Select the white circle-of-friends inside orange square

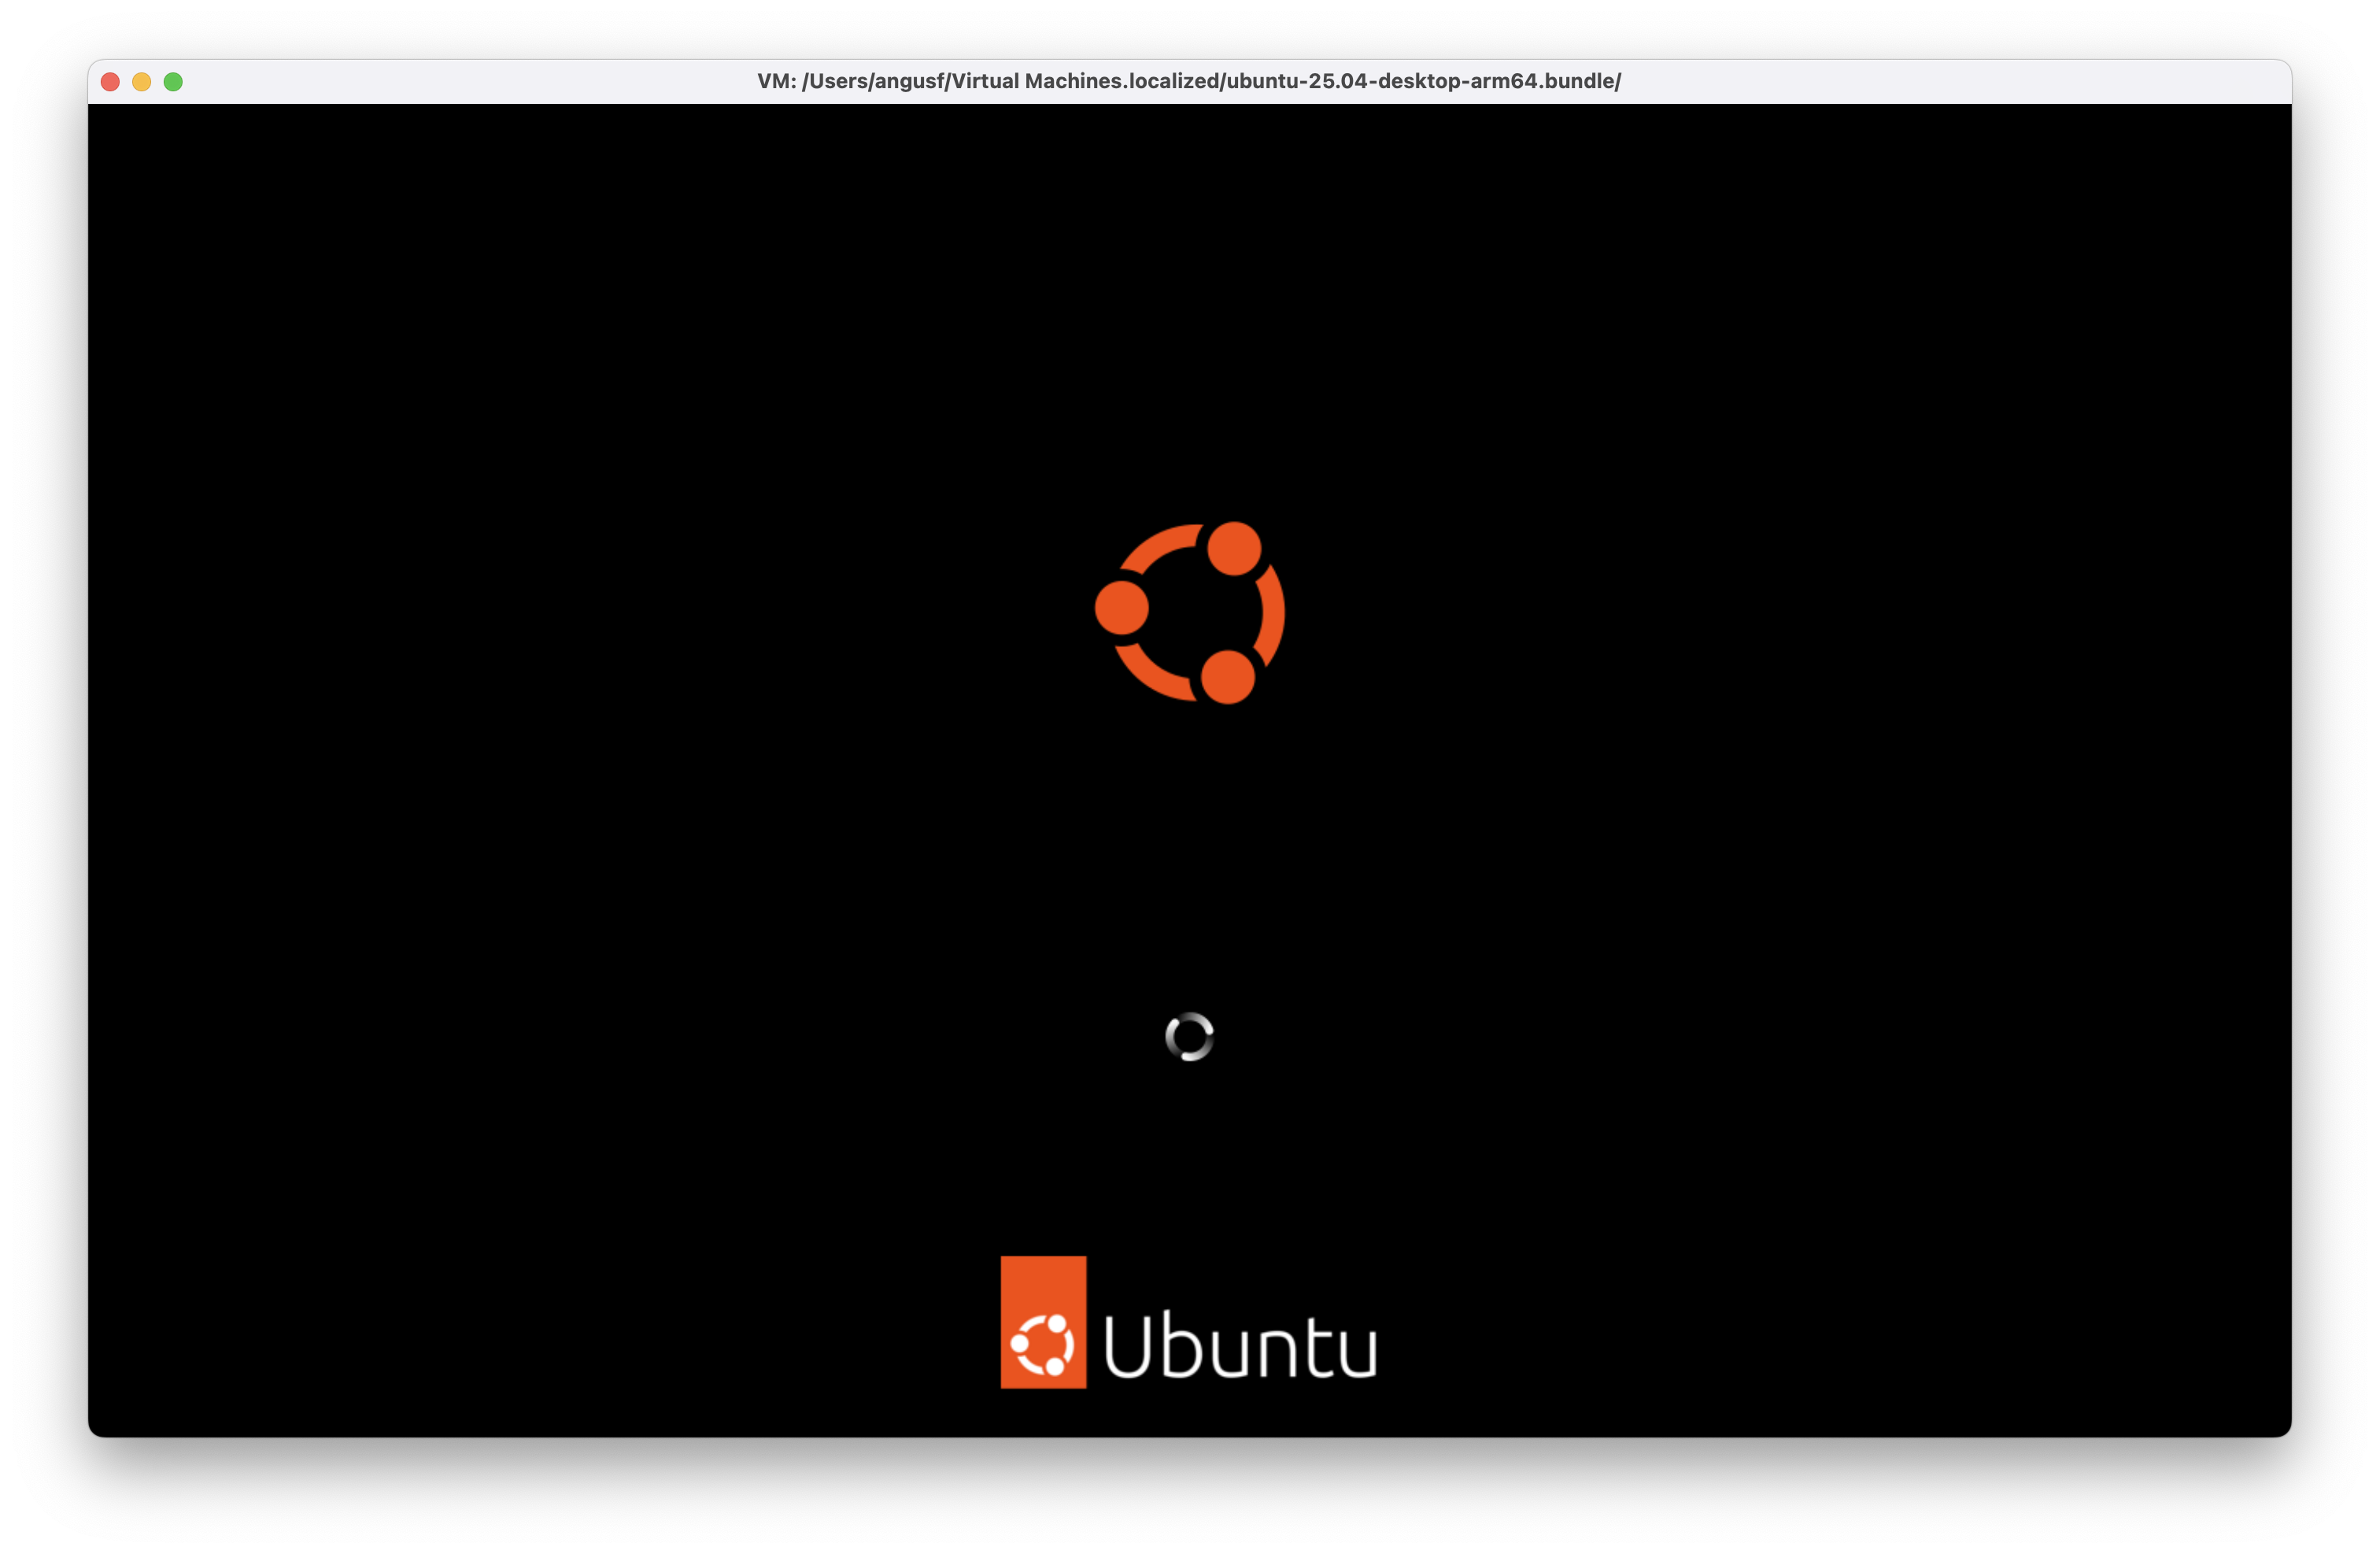[1043, 1346]
